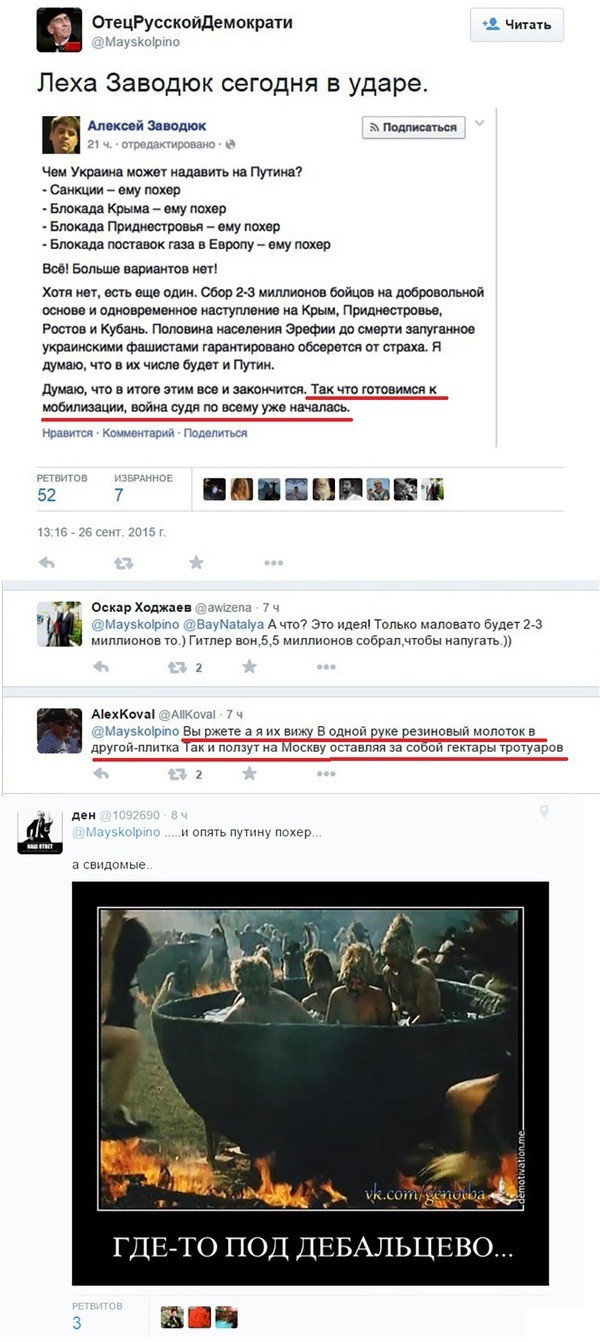Open ОтецРусскойДемократи profile avatar

click(59, 29)
